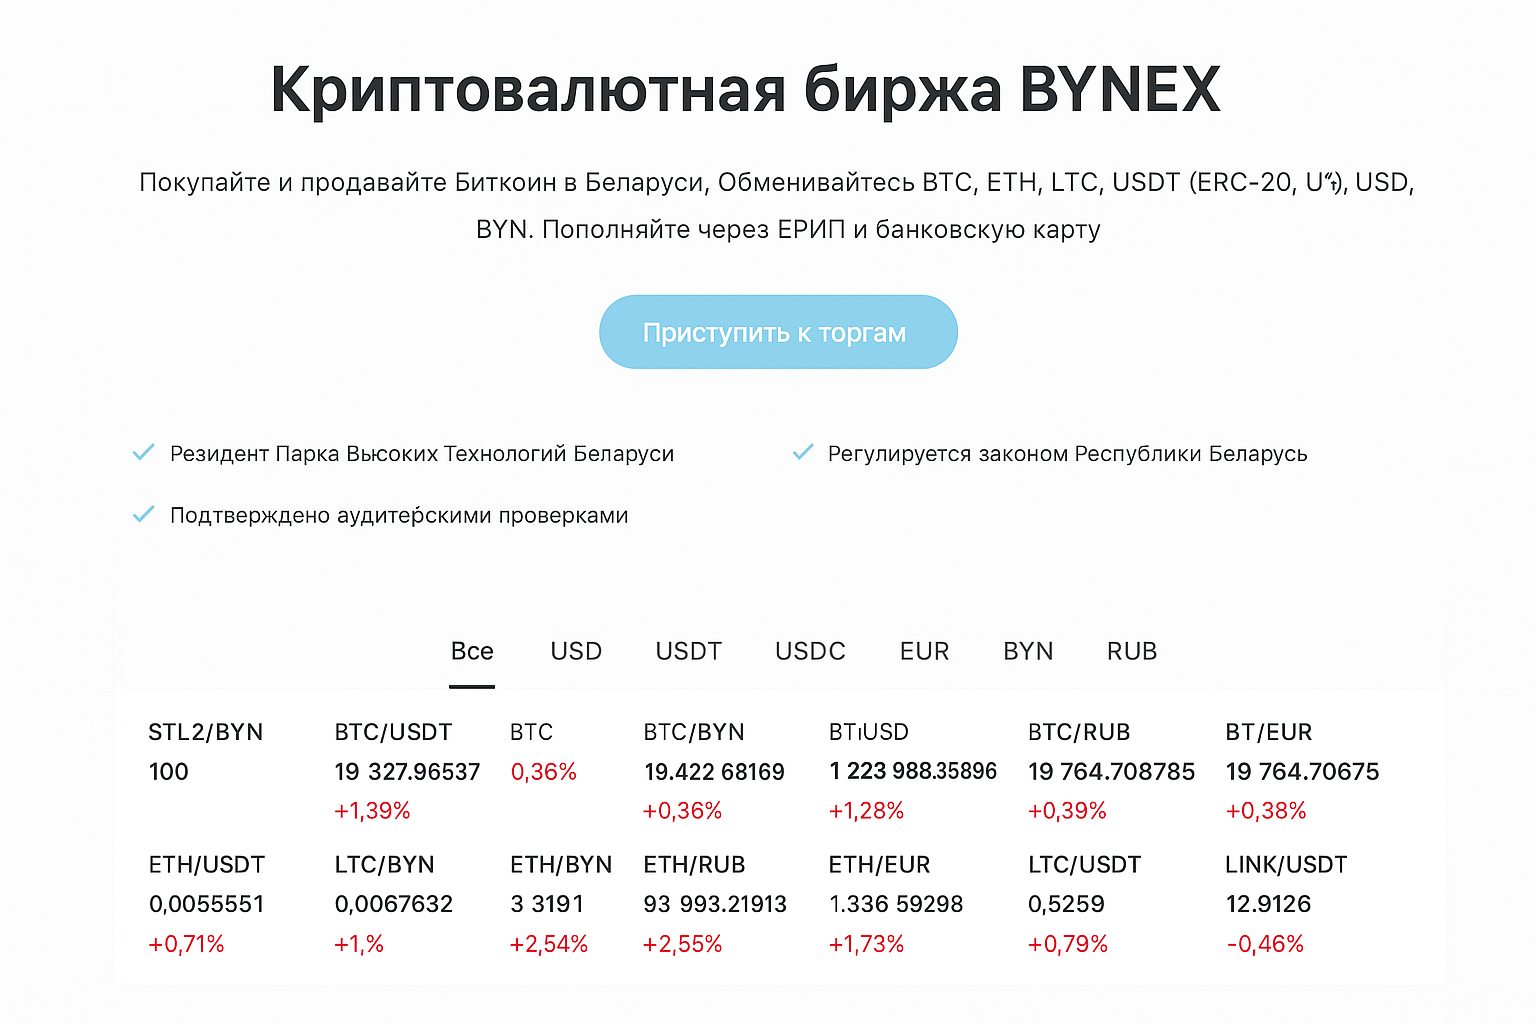Click the BTC/RUB trading pair
Viewport: 1536px width, 1024px height.
pos(1077,731)
